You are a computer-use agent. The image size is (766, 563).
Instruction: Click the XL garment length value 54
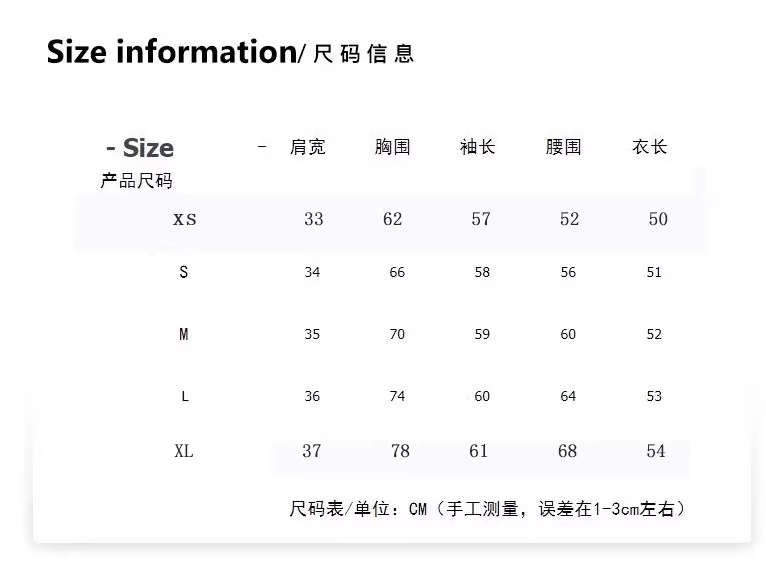click(x=655, y=451)
